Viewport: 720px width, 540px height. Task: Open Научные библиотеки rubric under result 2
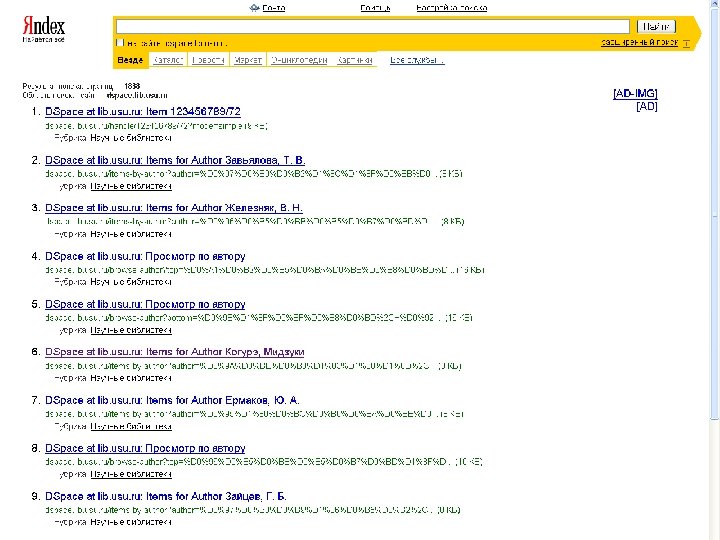pyautogui.click(x=131, y=186)
